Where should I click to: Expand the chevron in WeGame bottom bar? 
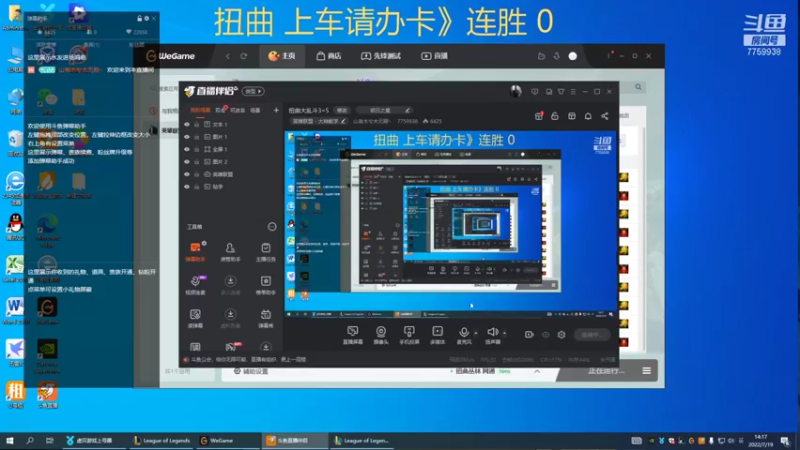(537, 371)
